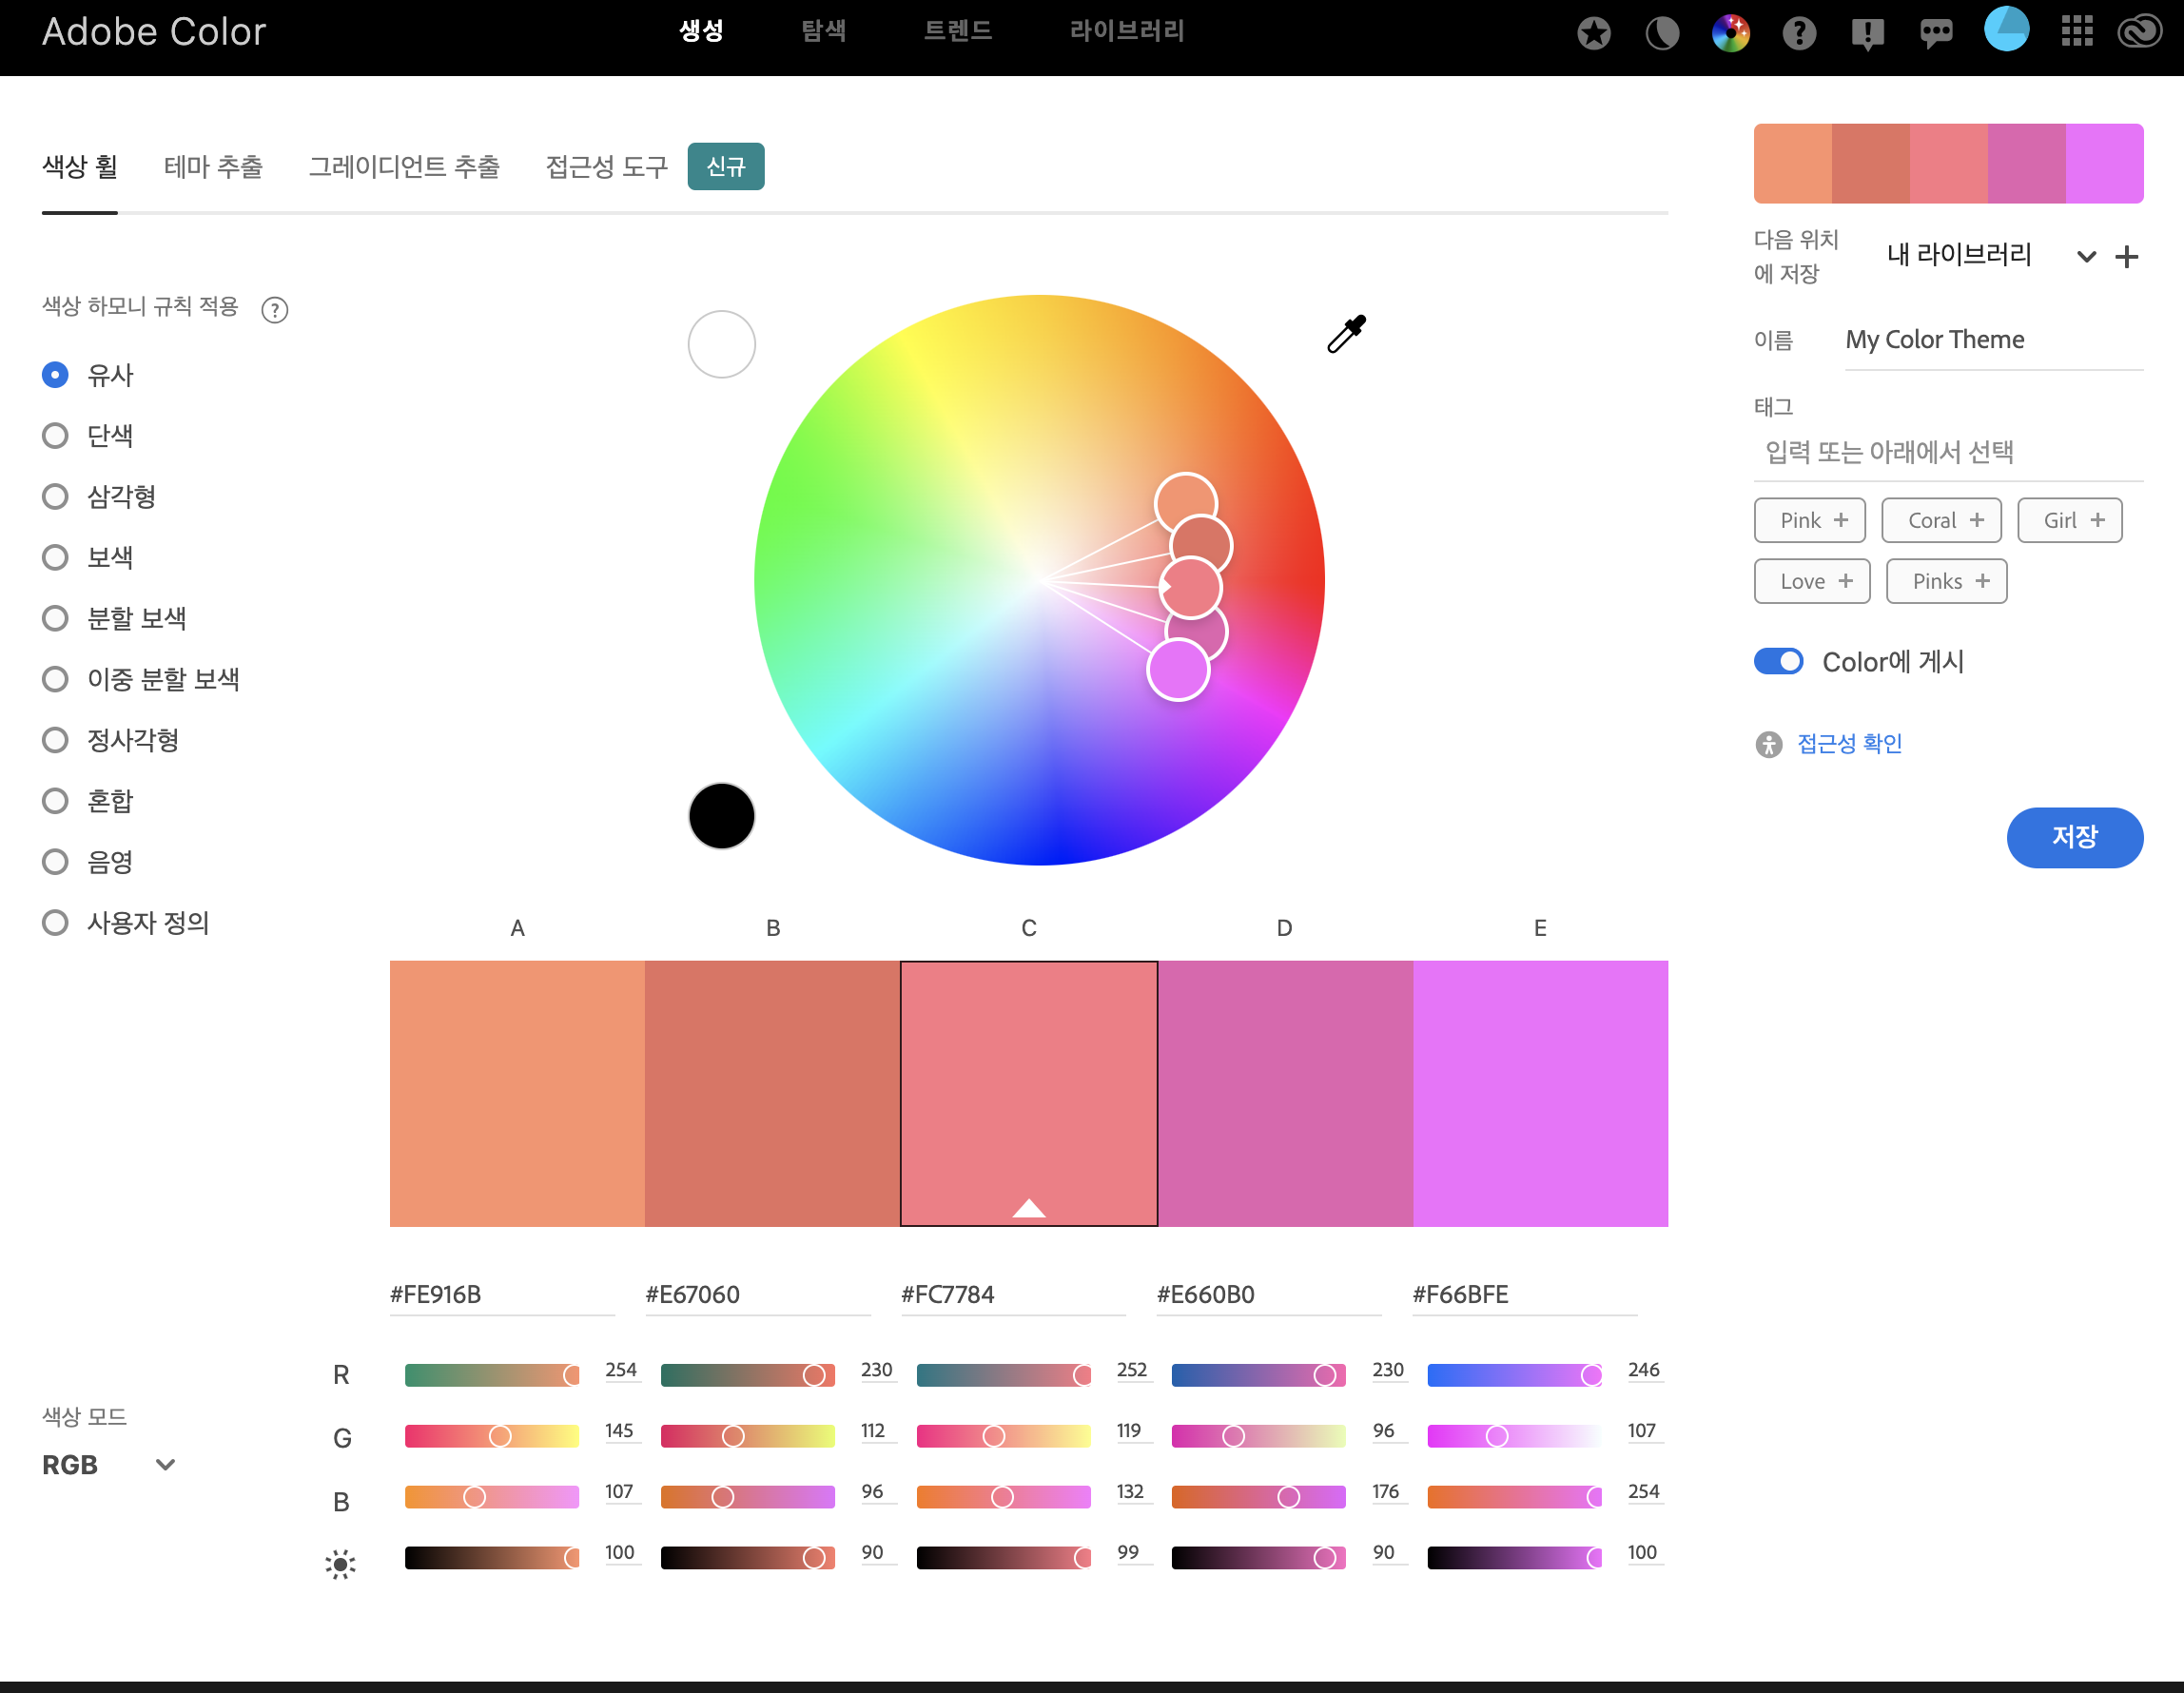The image size is (2184, 1693).
Task: Choose the 삼각형 harmony rule
Action: 55,496
